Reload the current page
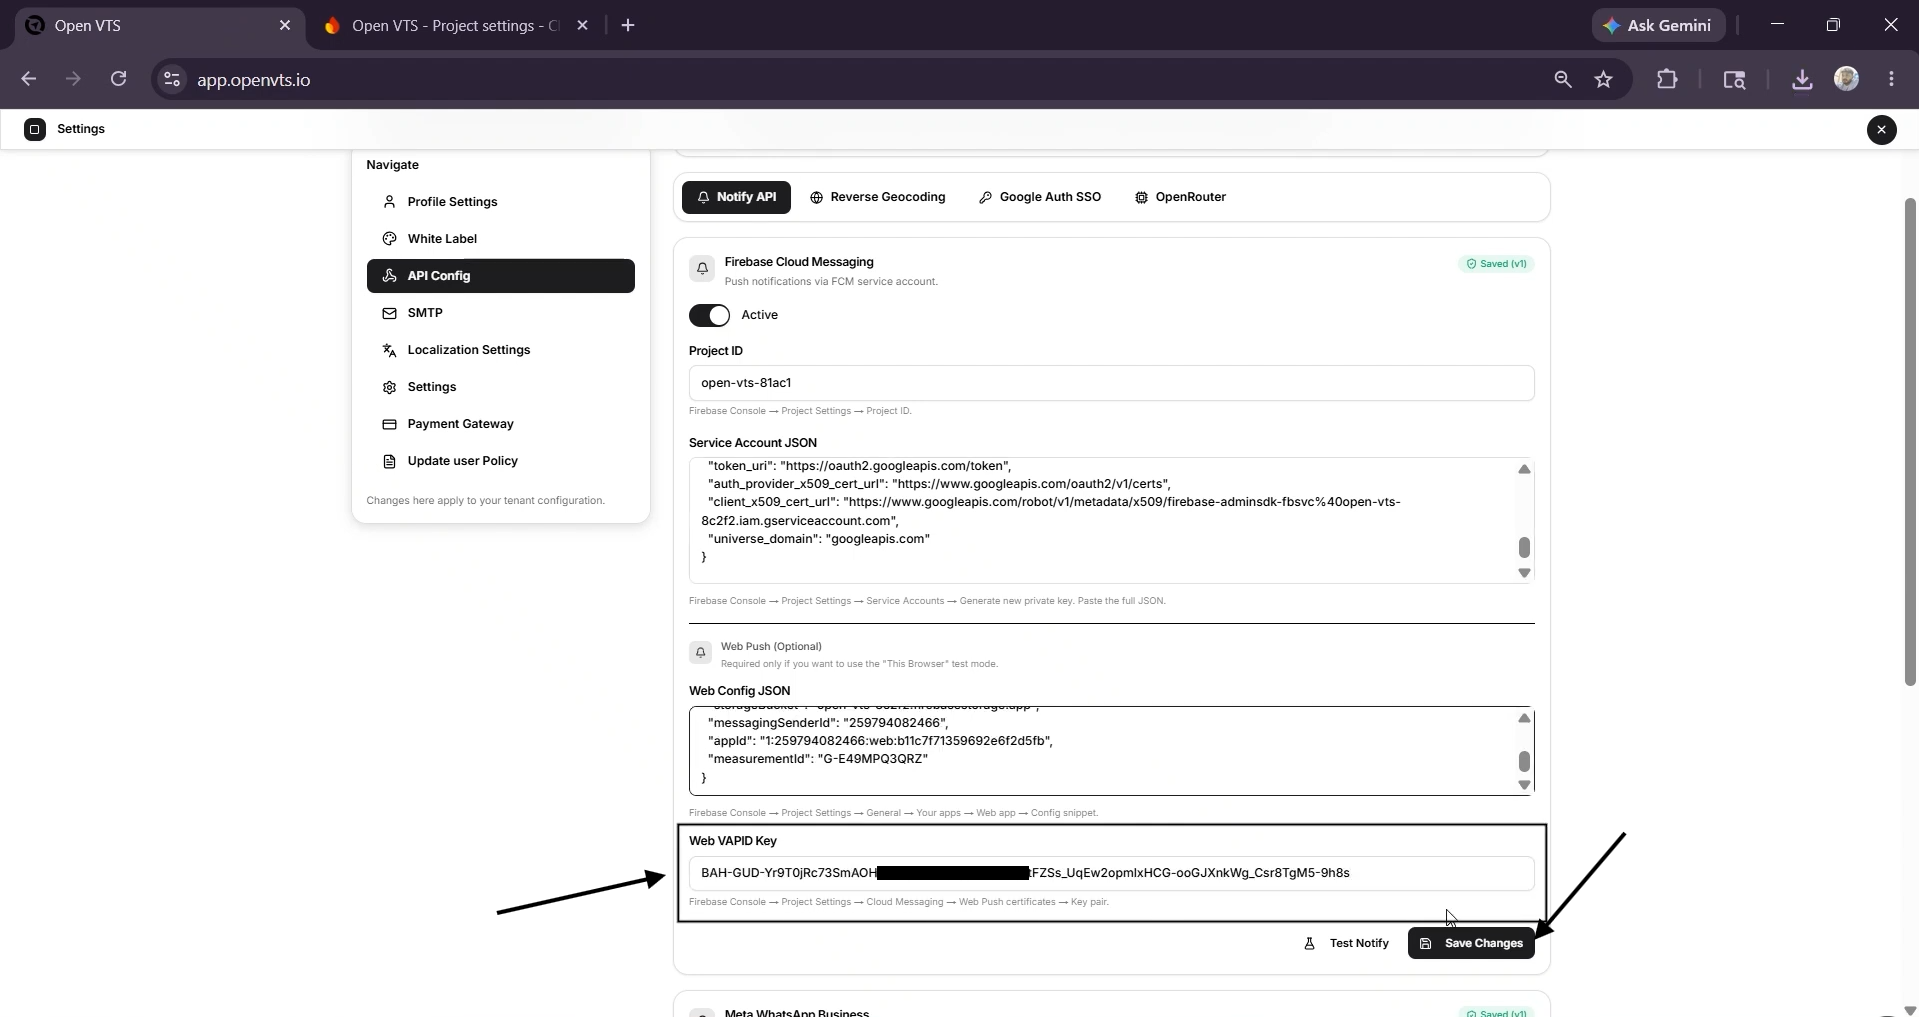The width and height of the screenshot is (1919, 1017). [x=118, y=79]
